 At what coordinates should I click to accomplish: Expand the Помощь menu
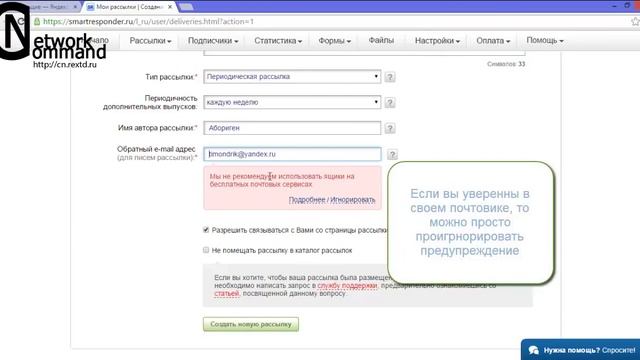click(x=544, y=40)
